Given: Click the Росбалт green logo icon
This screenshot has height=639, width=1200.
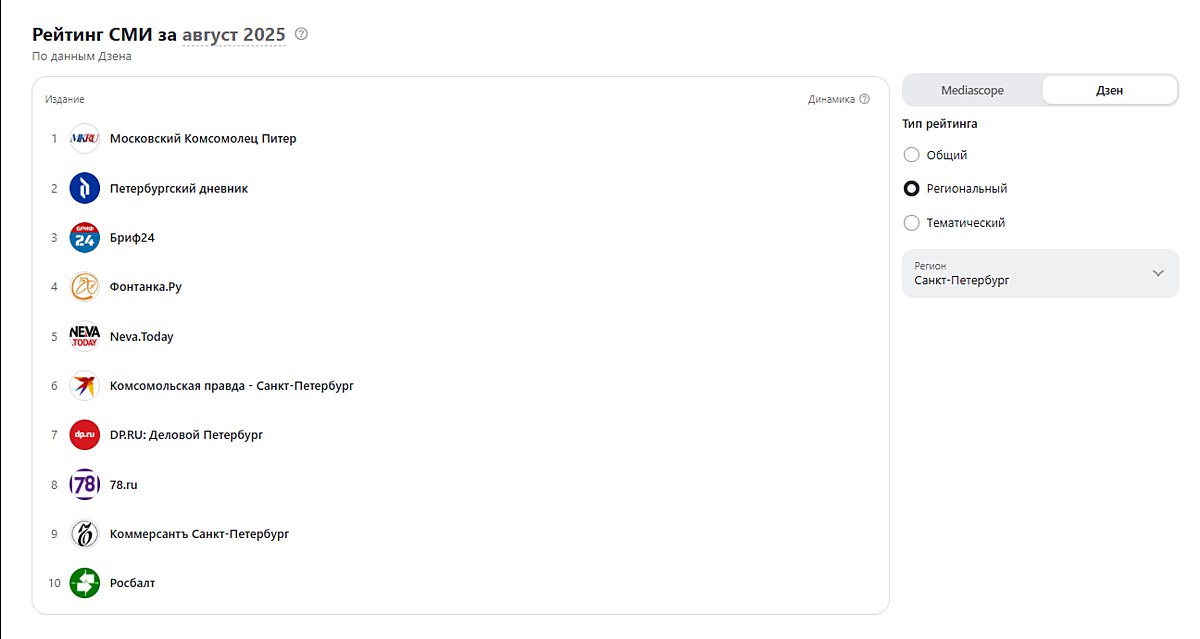Looking at the screenshot, I should click(x=85, y=583).
